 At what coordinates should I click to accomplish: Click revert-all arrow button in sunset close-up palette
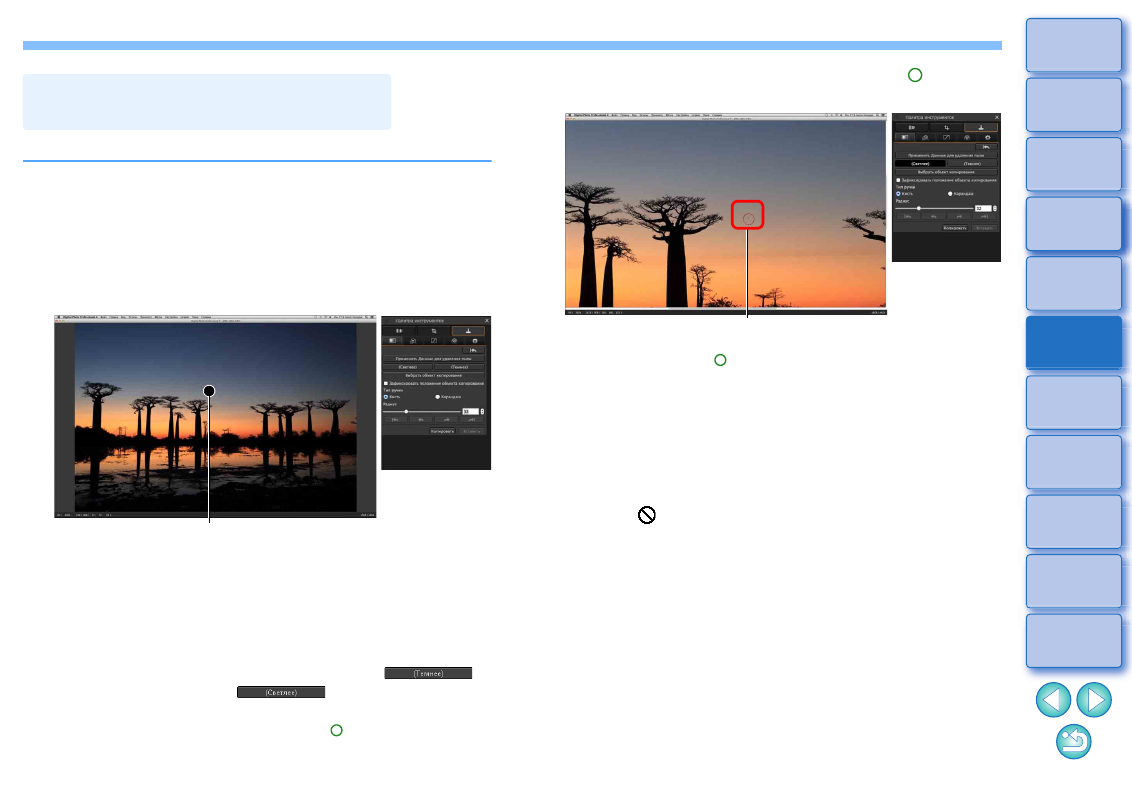click(x=986, y=147)
